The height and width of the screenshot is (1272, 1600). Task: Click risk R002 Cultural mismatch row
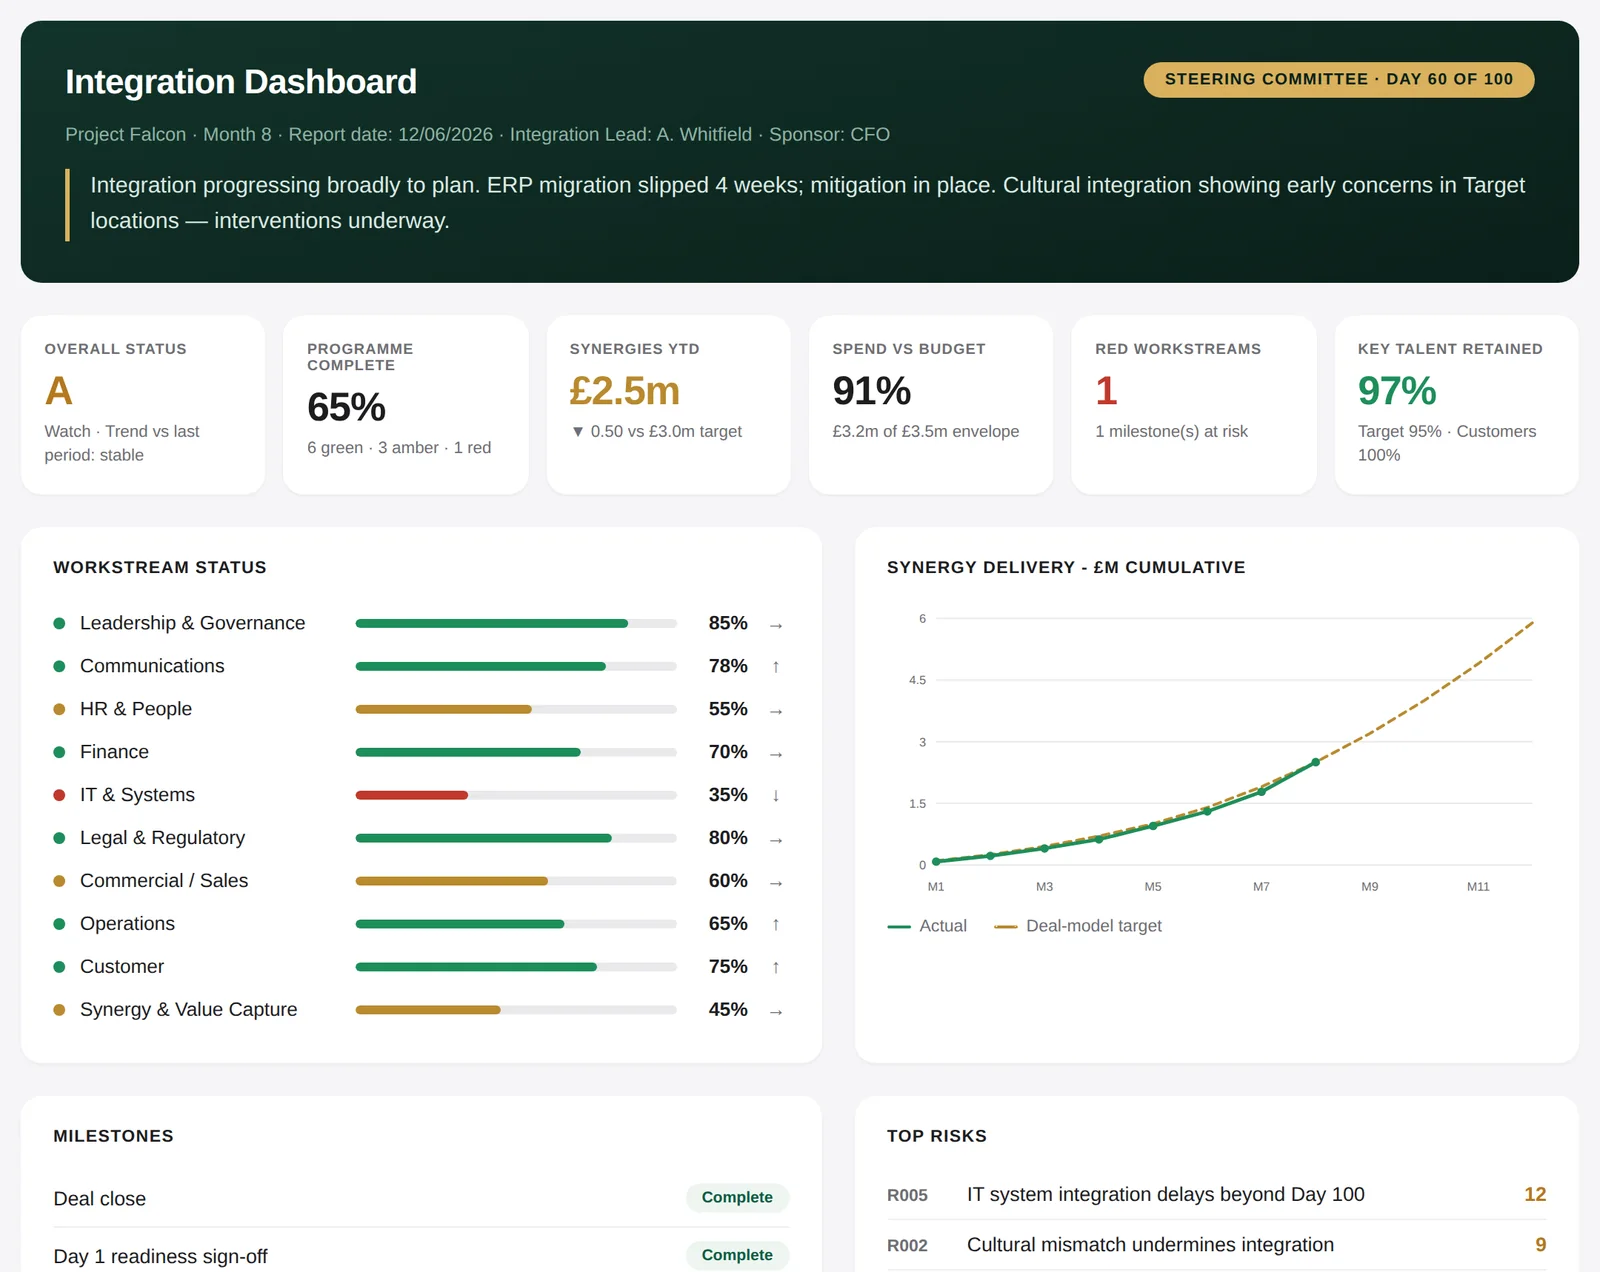1216,1245
